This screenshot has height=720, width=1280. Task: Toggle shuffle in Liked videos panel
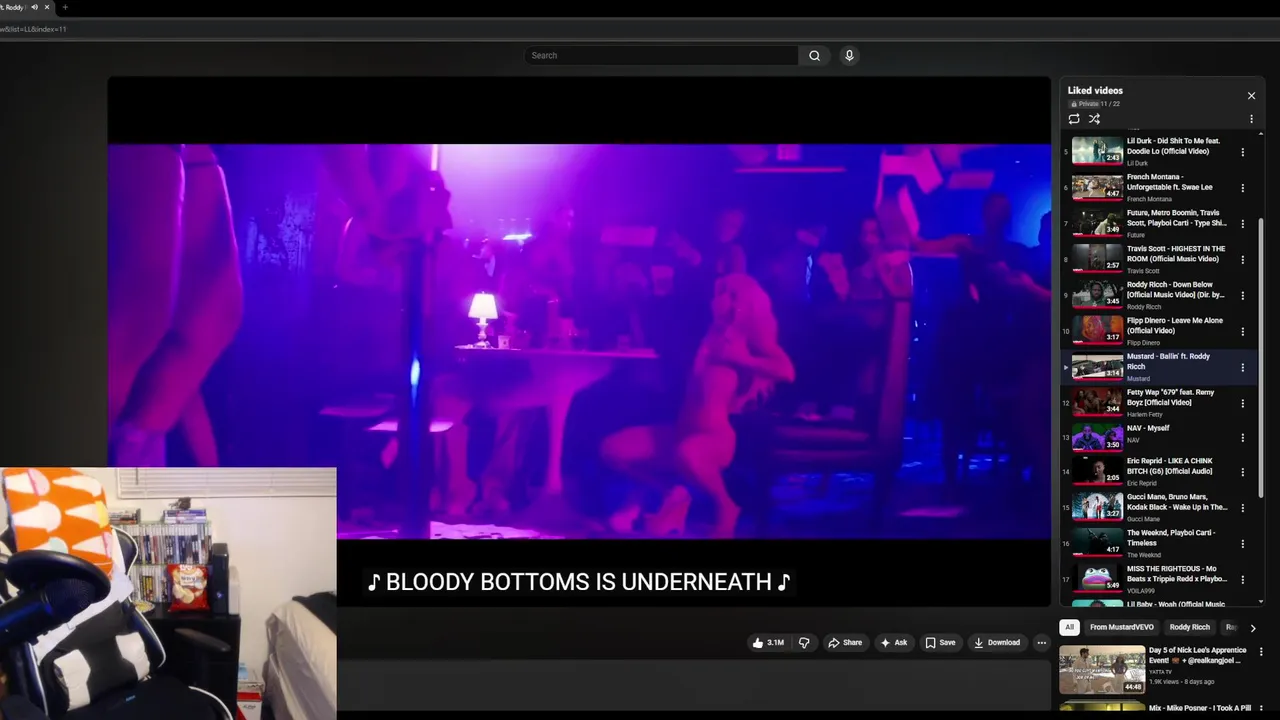(1094, 119)
